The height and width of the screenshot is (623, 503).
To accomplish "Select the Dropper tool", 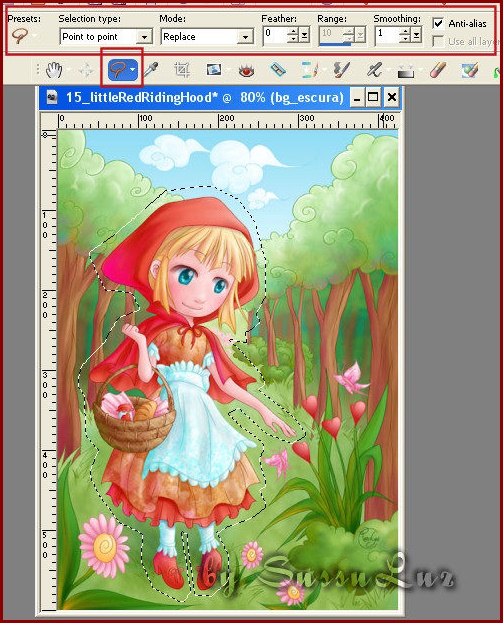I will (x=151, y=70).
